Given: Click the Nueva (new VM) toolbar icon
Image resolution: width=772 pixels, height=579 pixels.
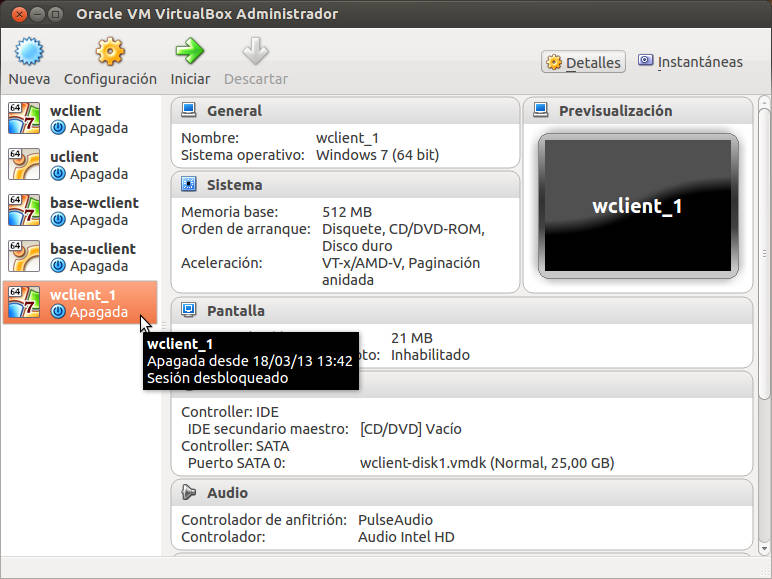Looking at the screenshot, I should 29,51.
